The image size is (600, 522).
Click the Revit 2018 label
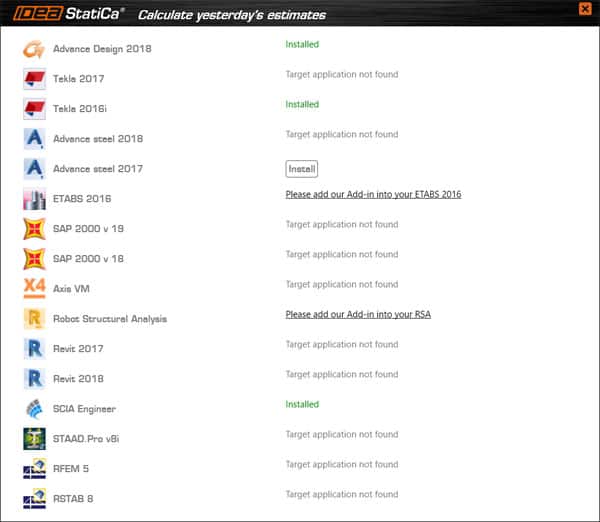click(78, 378)
